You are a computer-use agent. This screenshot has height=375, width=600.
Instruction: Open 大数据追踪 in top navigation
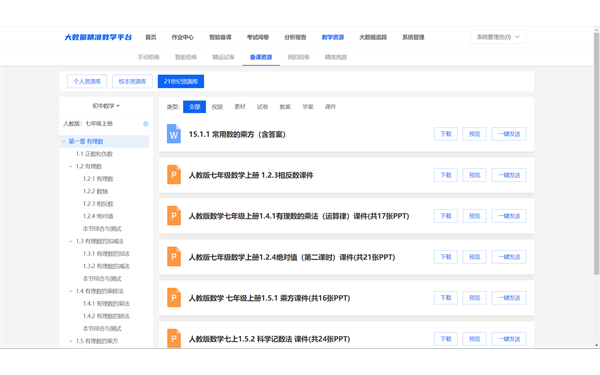(373, 37)
